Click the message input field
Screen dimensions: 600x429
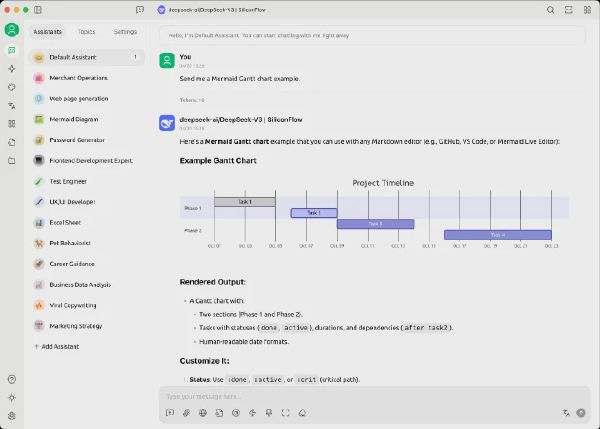click(x=374, y=396)
